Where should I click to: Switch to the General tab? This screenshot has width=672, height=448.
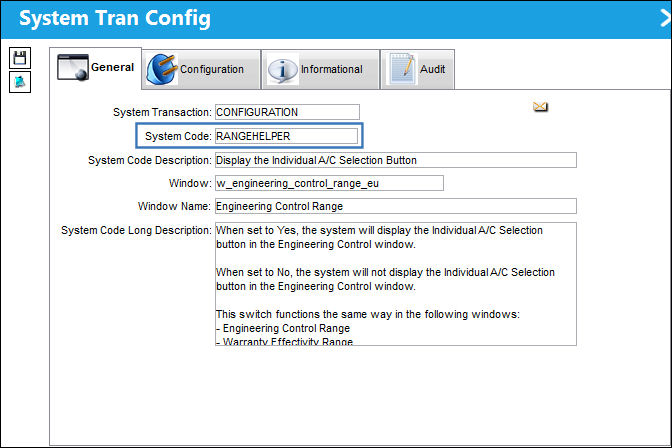coord(95,68)
